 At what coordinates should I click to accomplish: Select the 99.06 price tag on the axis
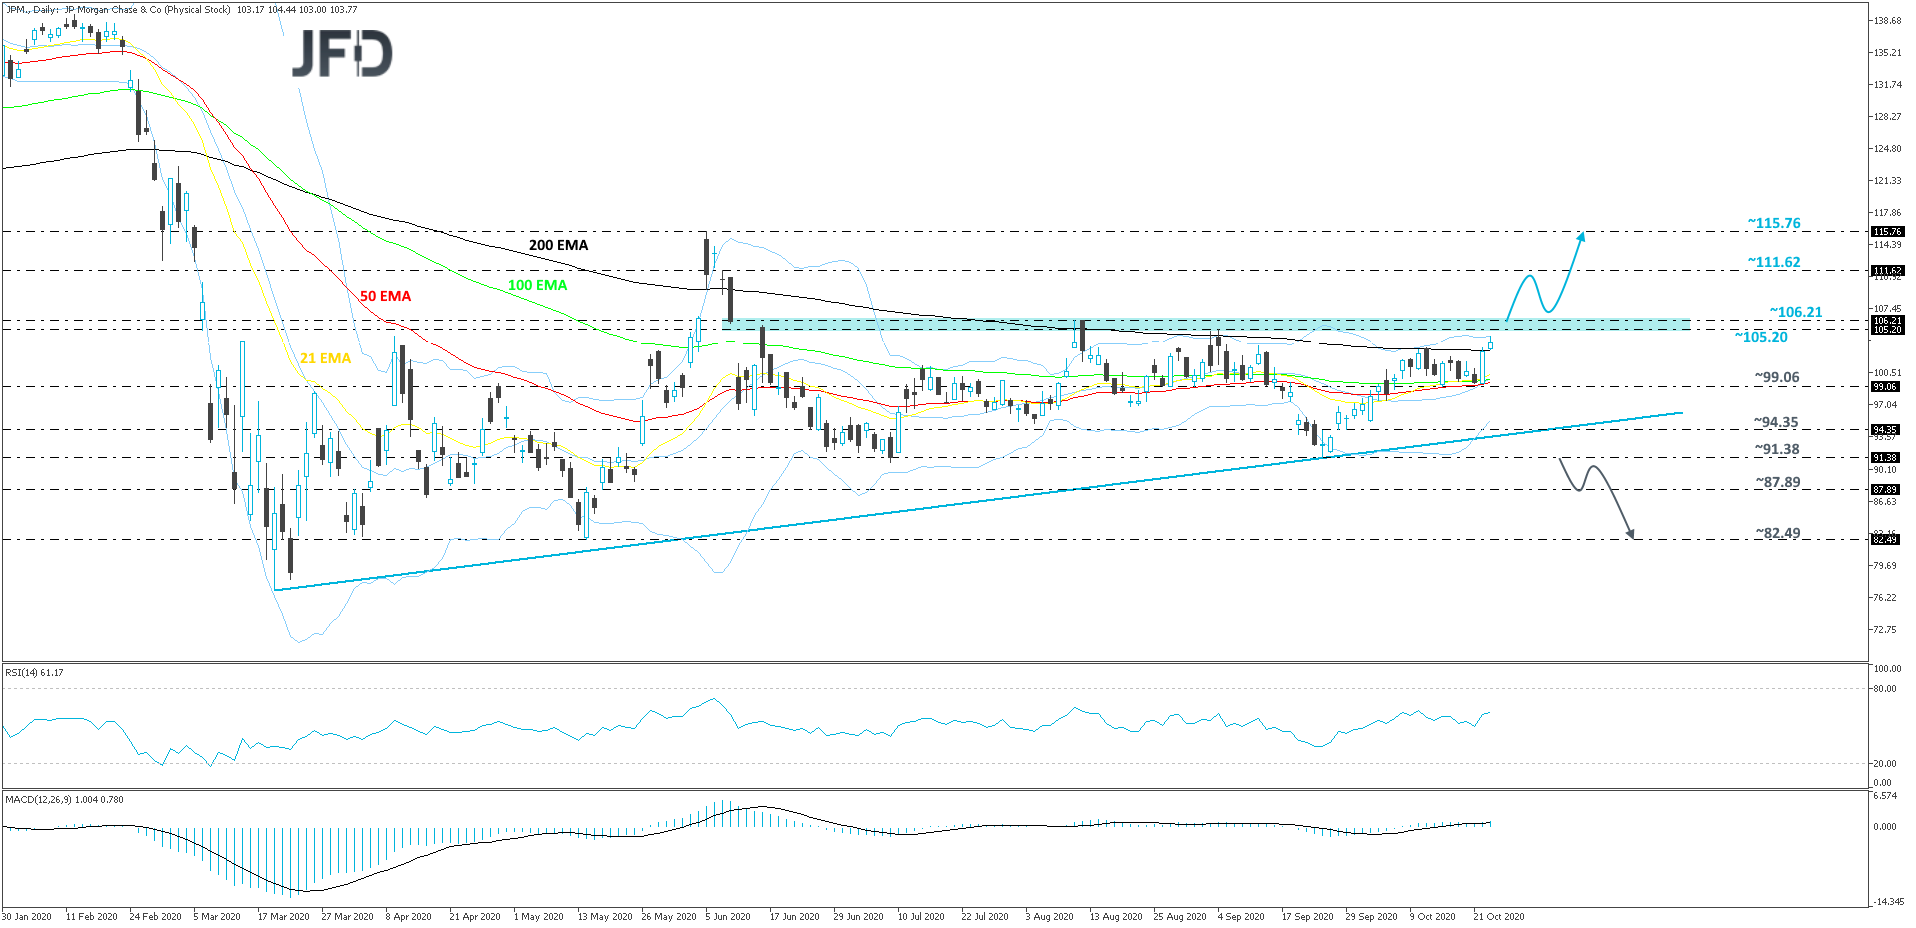click(1885, 387)
